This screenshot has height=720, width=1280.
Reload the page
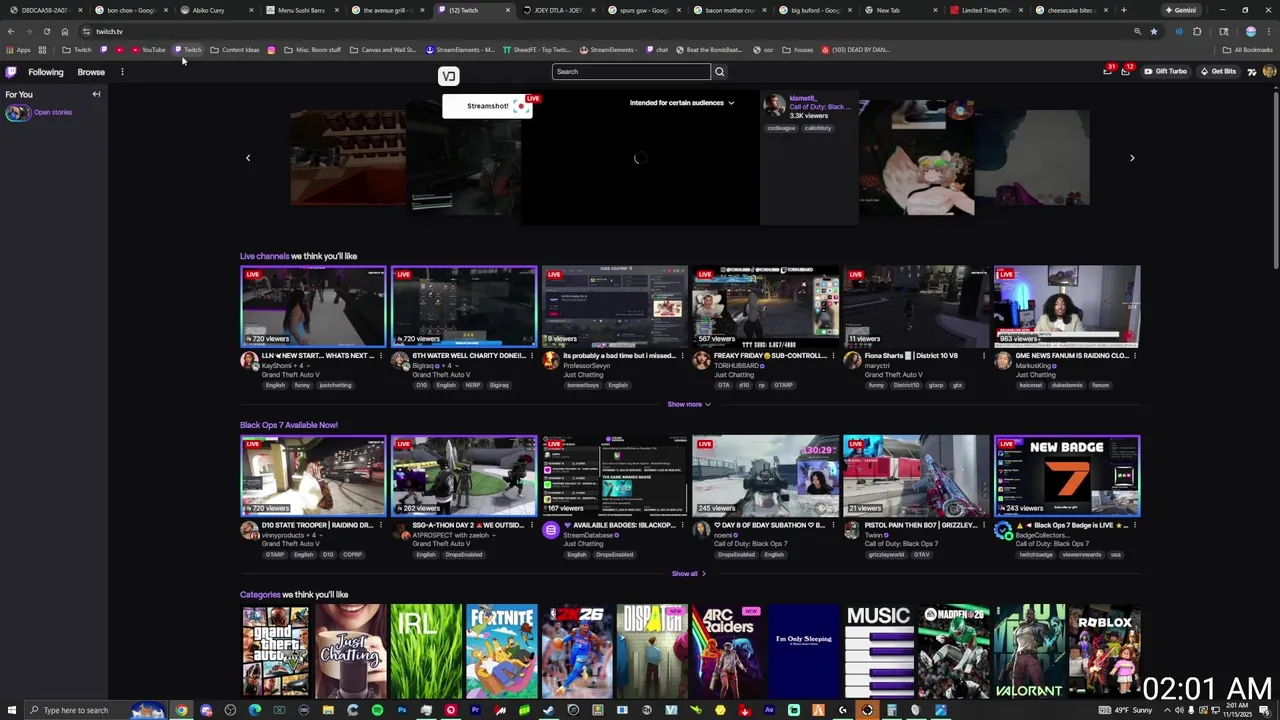point(46,31)
